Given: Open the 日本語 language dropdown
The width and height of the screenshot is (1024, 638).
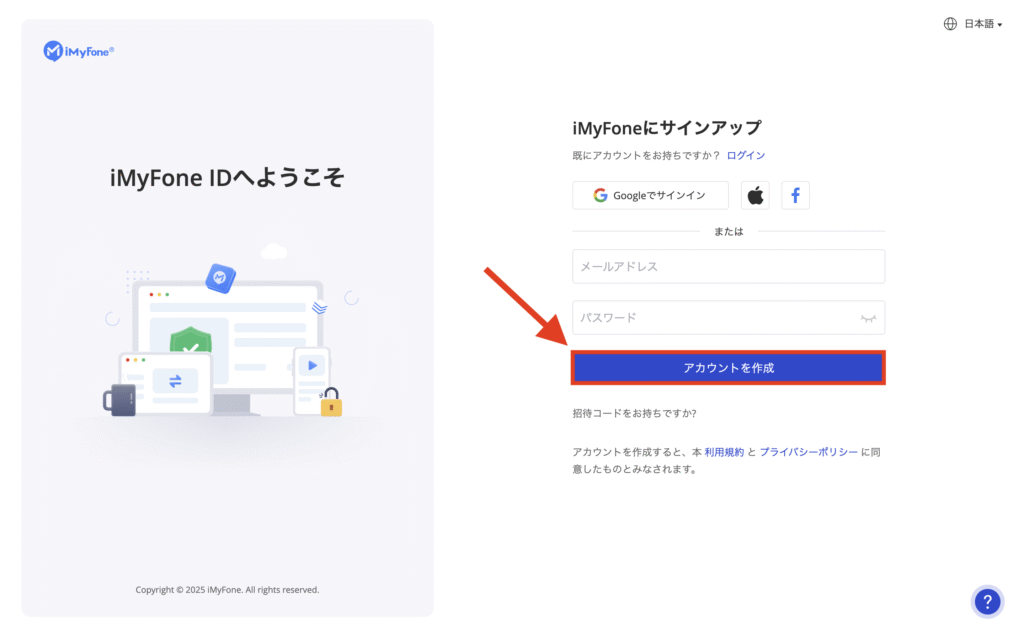Looking at the screenshot, I should click(x=982, y=24).
